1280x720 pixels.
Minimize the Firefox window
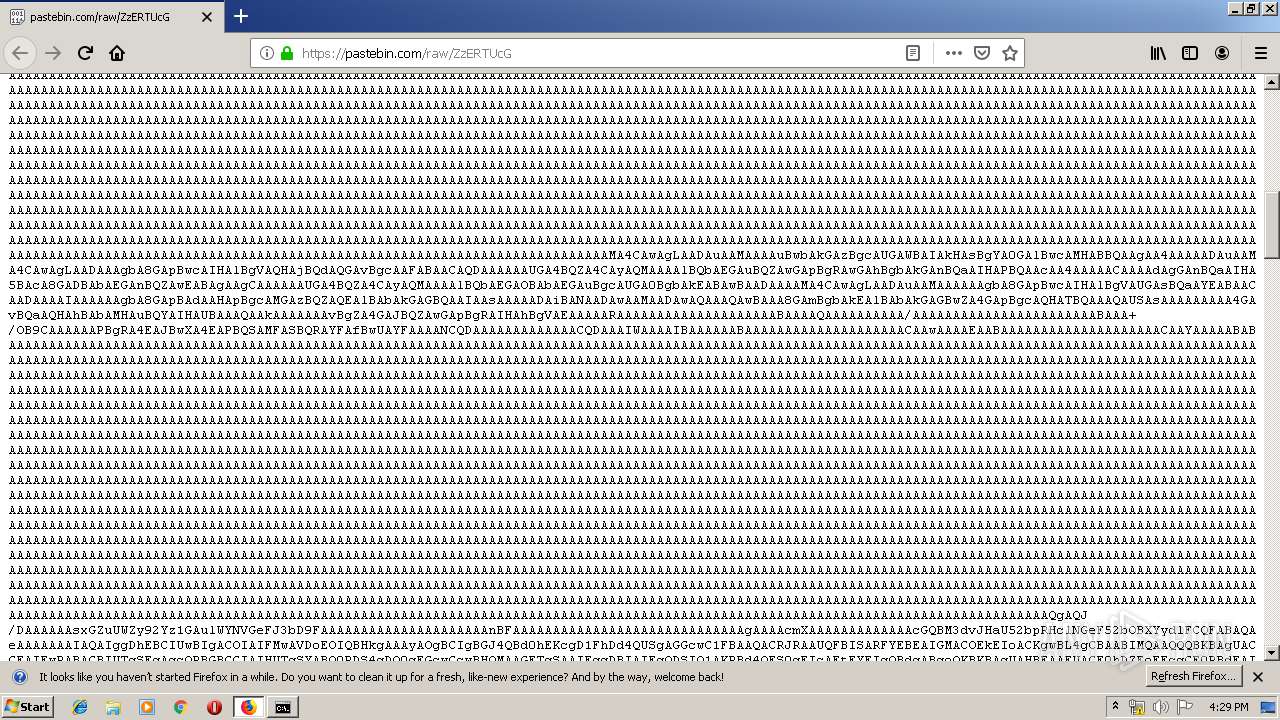click(1234, 8)
